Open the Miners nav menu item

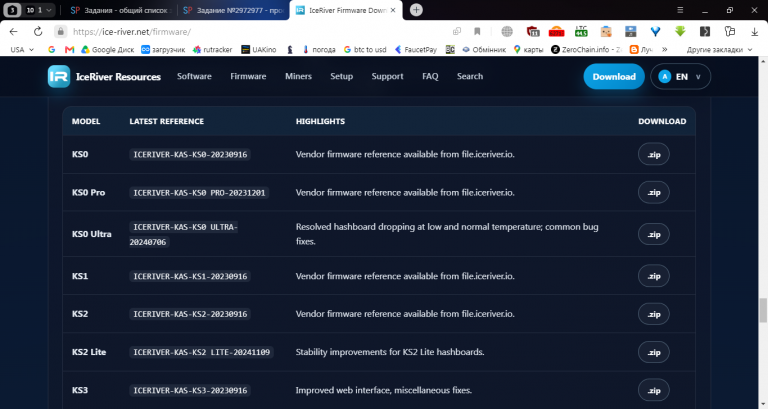[x=298, y=76]
